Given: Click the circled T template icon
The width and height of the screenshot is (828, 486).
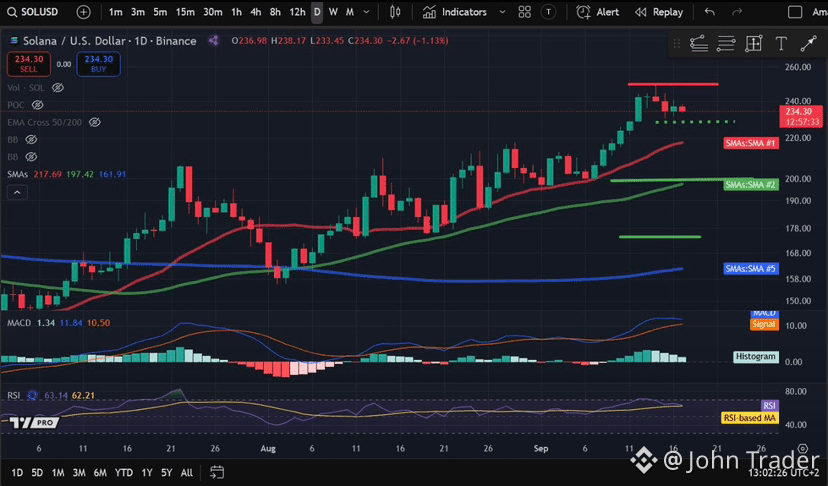Looking at the screenshot, I should tap(549, 12).
